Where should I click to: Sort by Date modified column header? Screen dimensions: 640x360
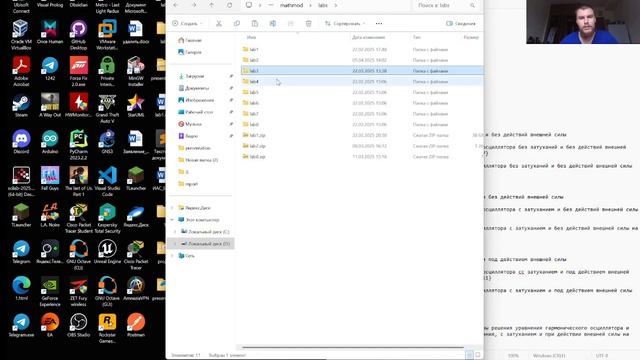pyautogui.click(x=368, y=37)
